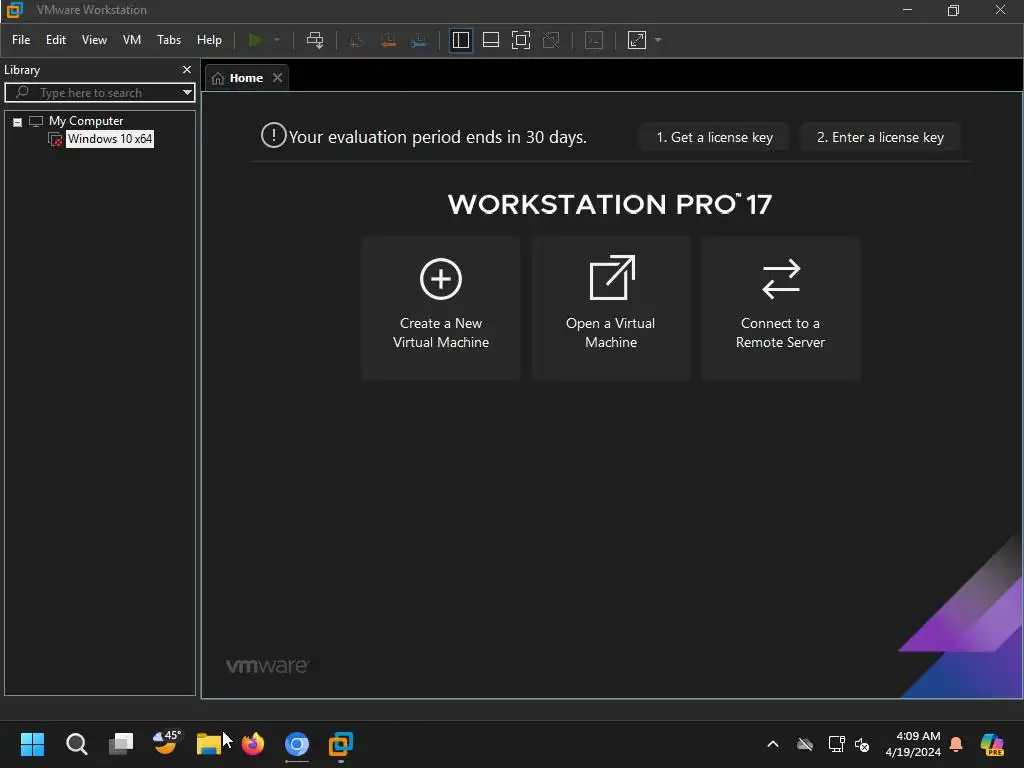This screenshot has width=1024, height=768.
Task: Open the stretch display dropdown arrow
Action: point(658,40)
